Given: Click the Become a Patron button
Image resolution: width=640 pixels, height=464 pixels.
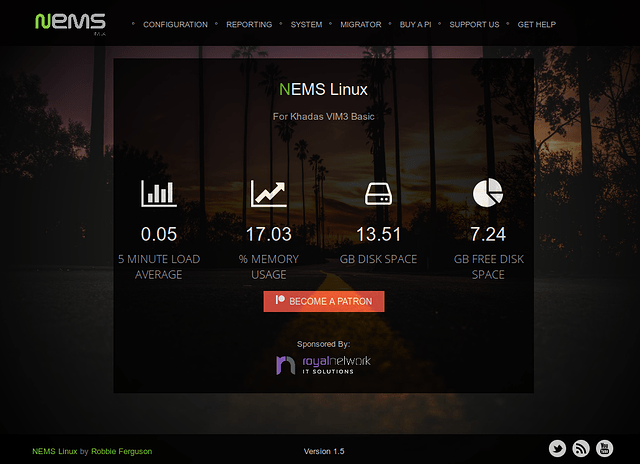Looking at the screenshot, I should point(324,301).
